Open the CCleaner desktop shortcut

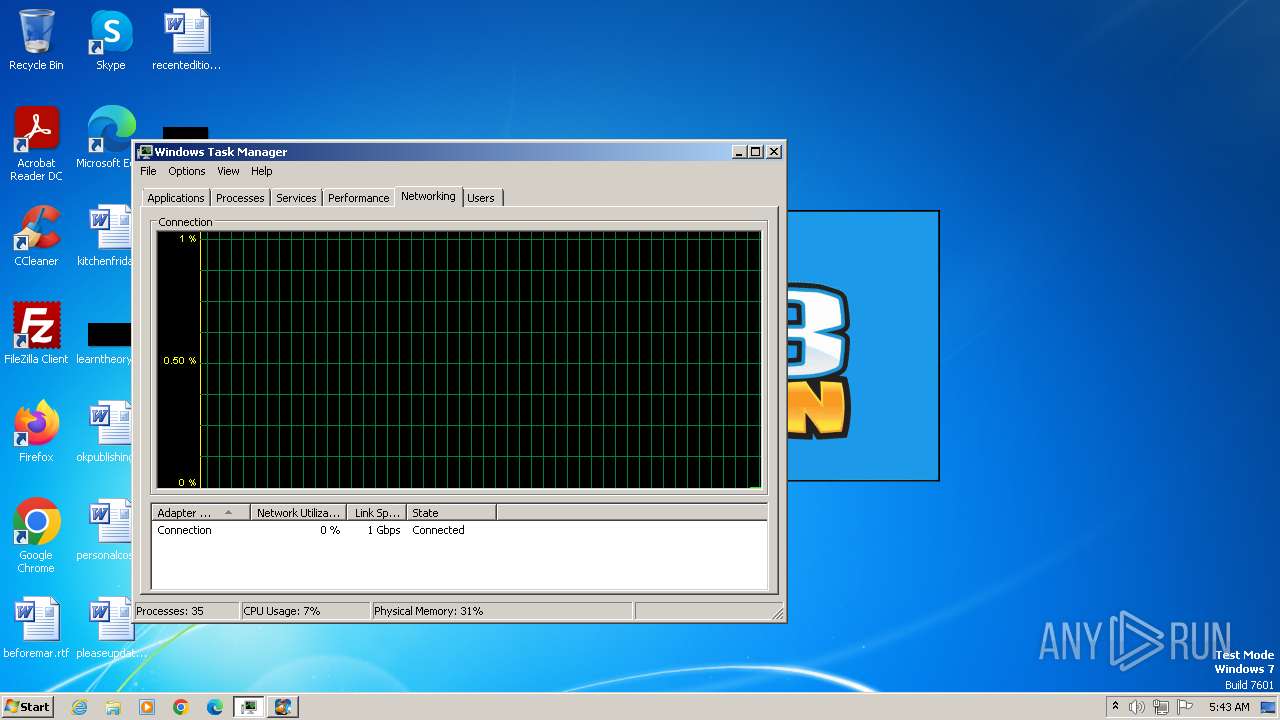[x=36, y=236]
